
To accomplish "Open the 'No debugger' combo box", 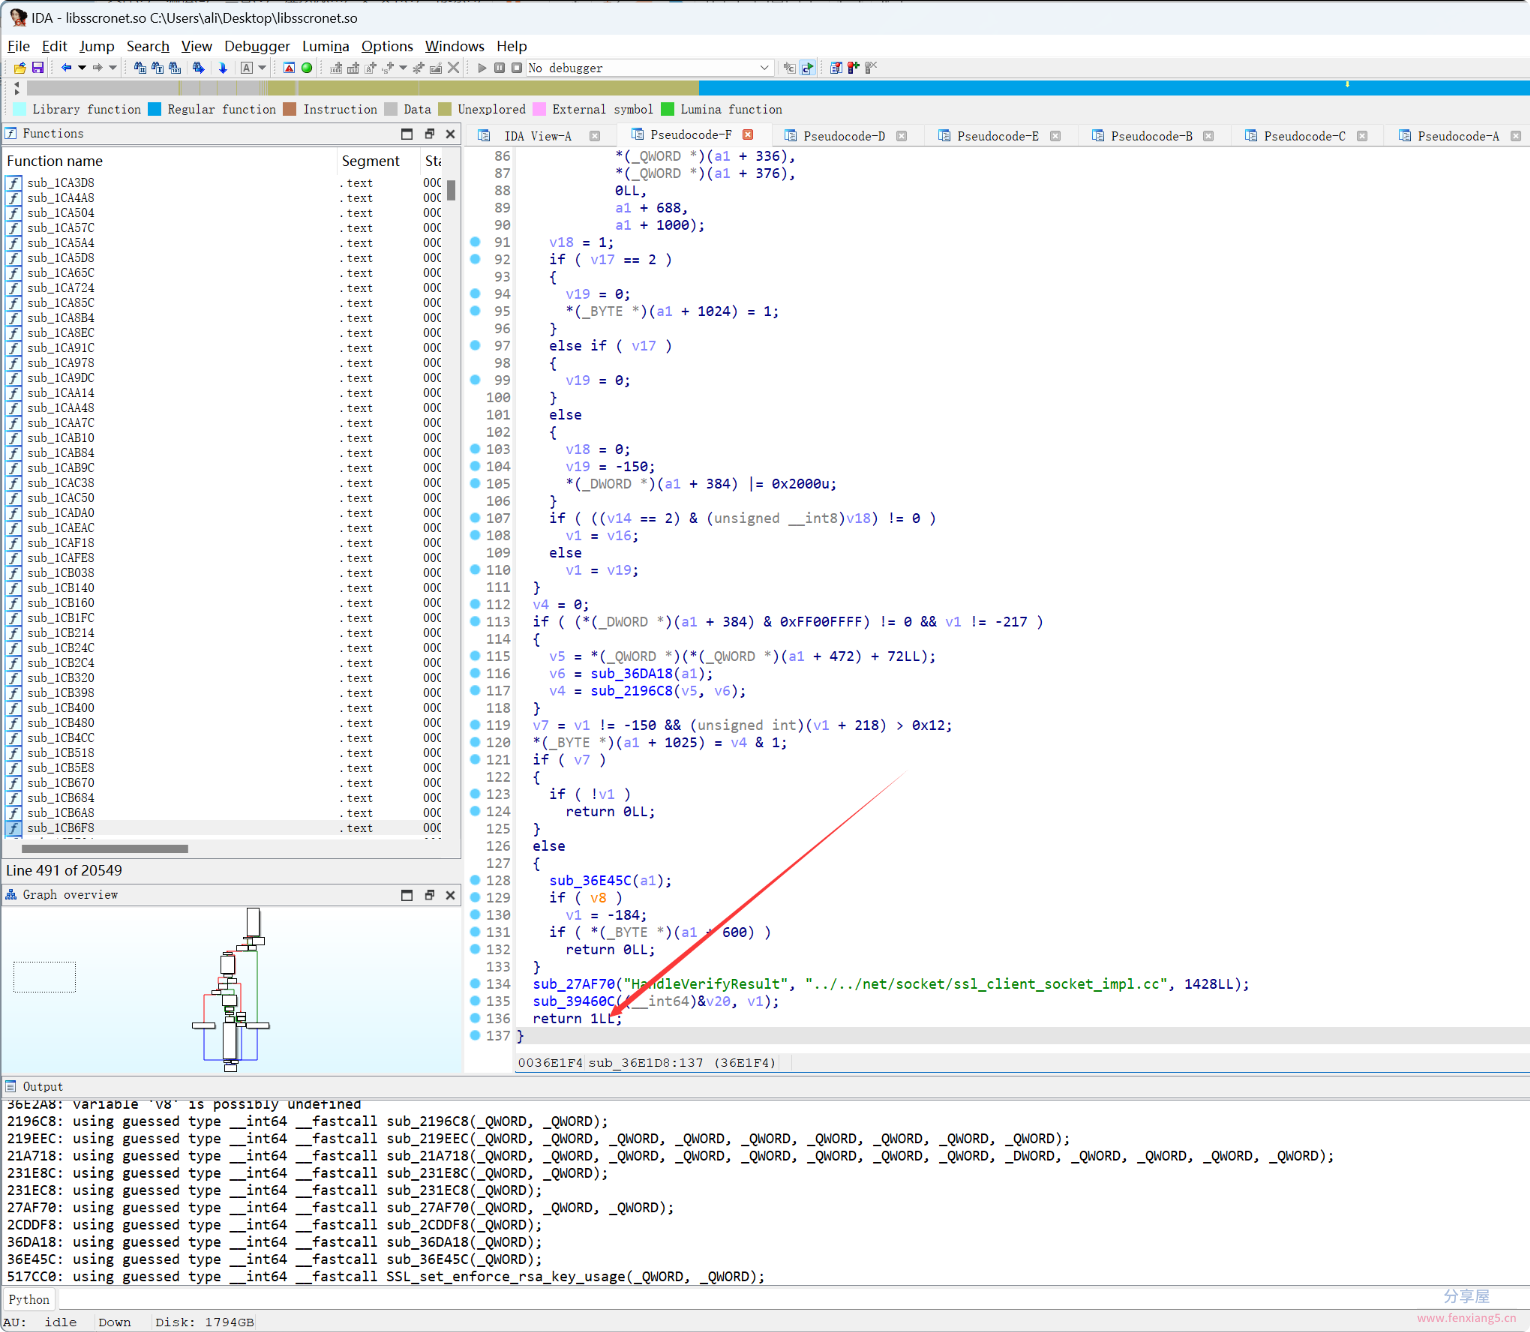I will 649,68.
